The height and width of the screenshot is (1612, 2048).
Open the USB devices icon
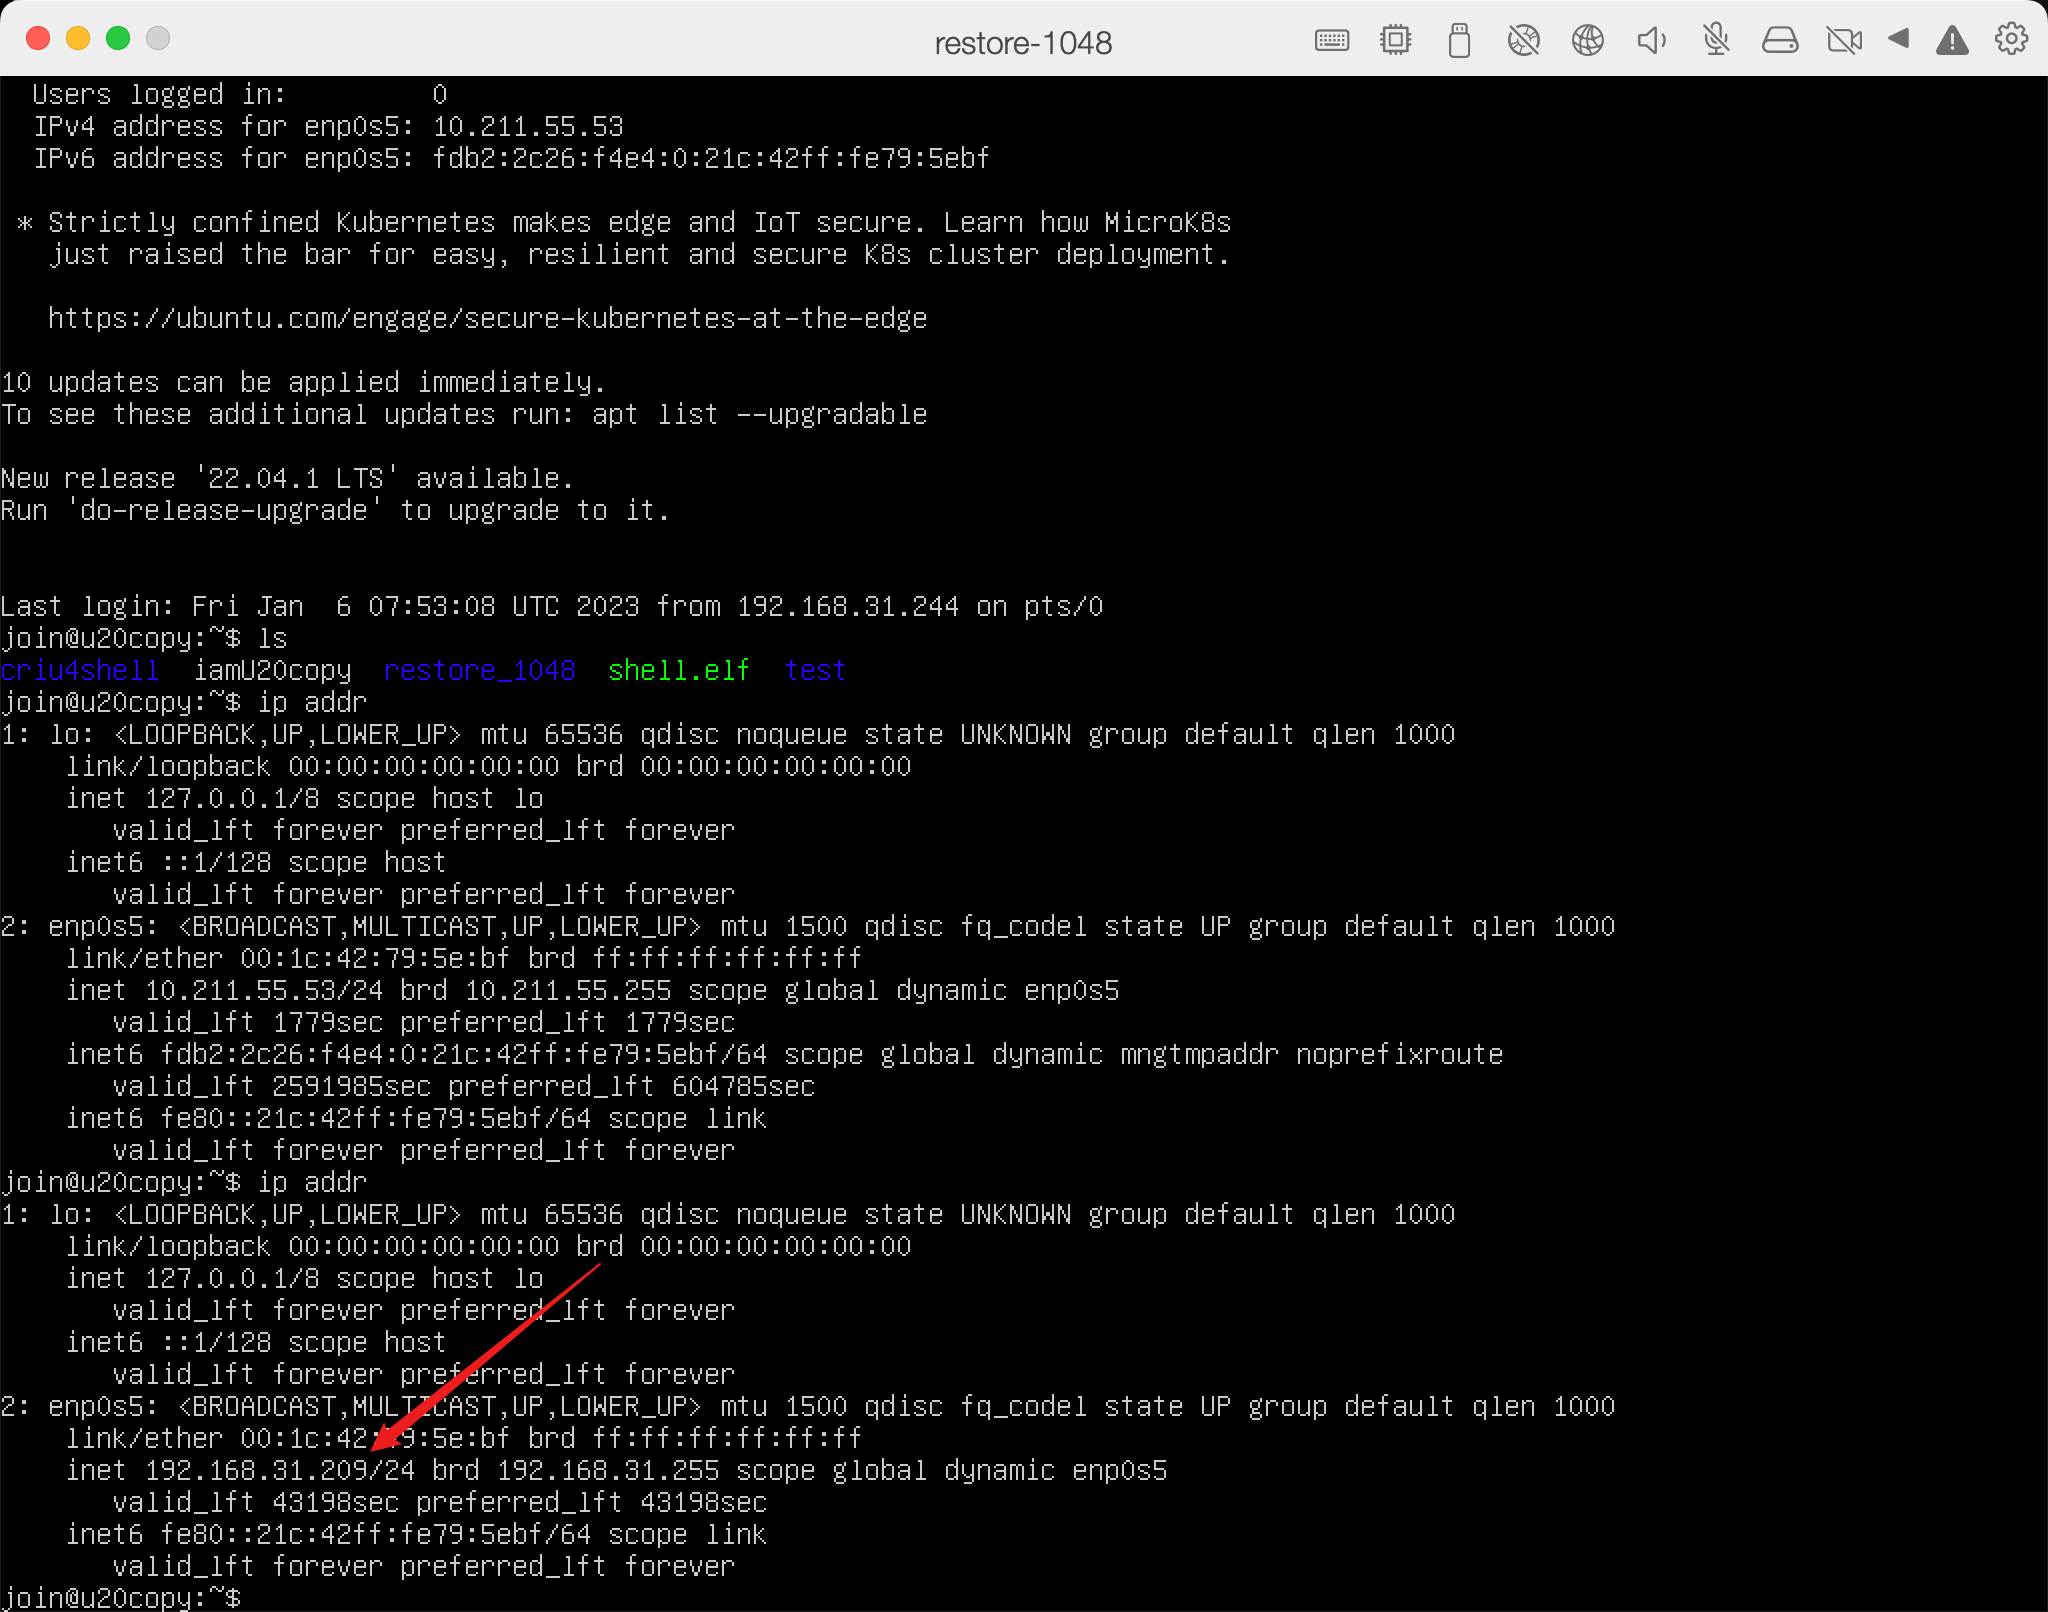pos(1459,41)
